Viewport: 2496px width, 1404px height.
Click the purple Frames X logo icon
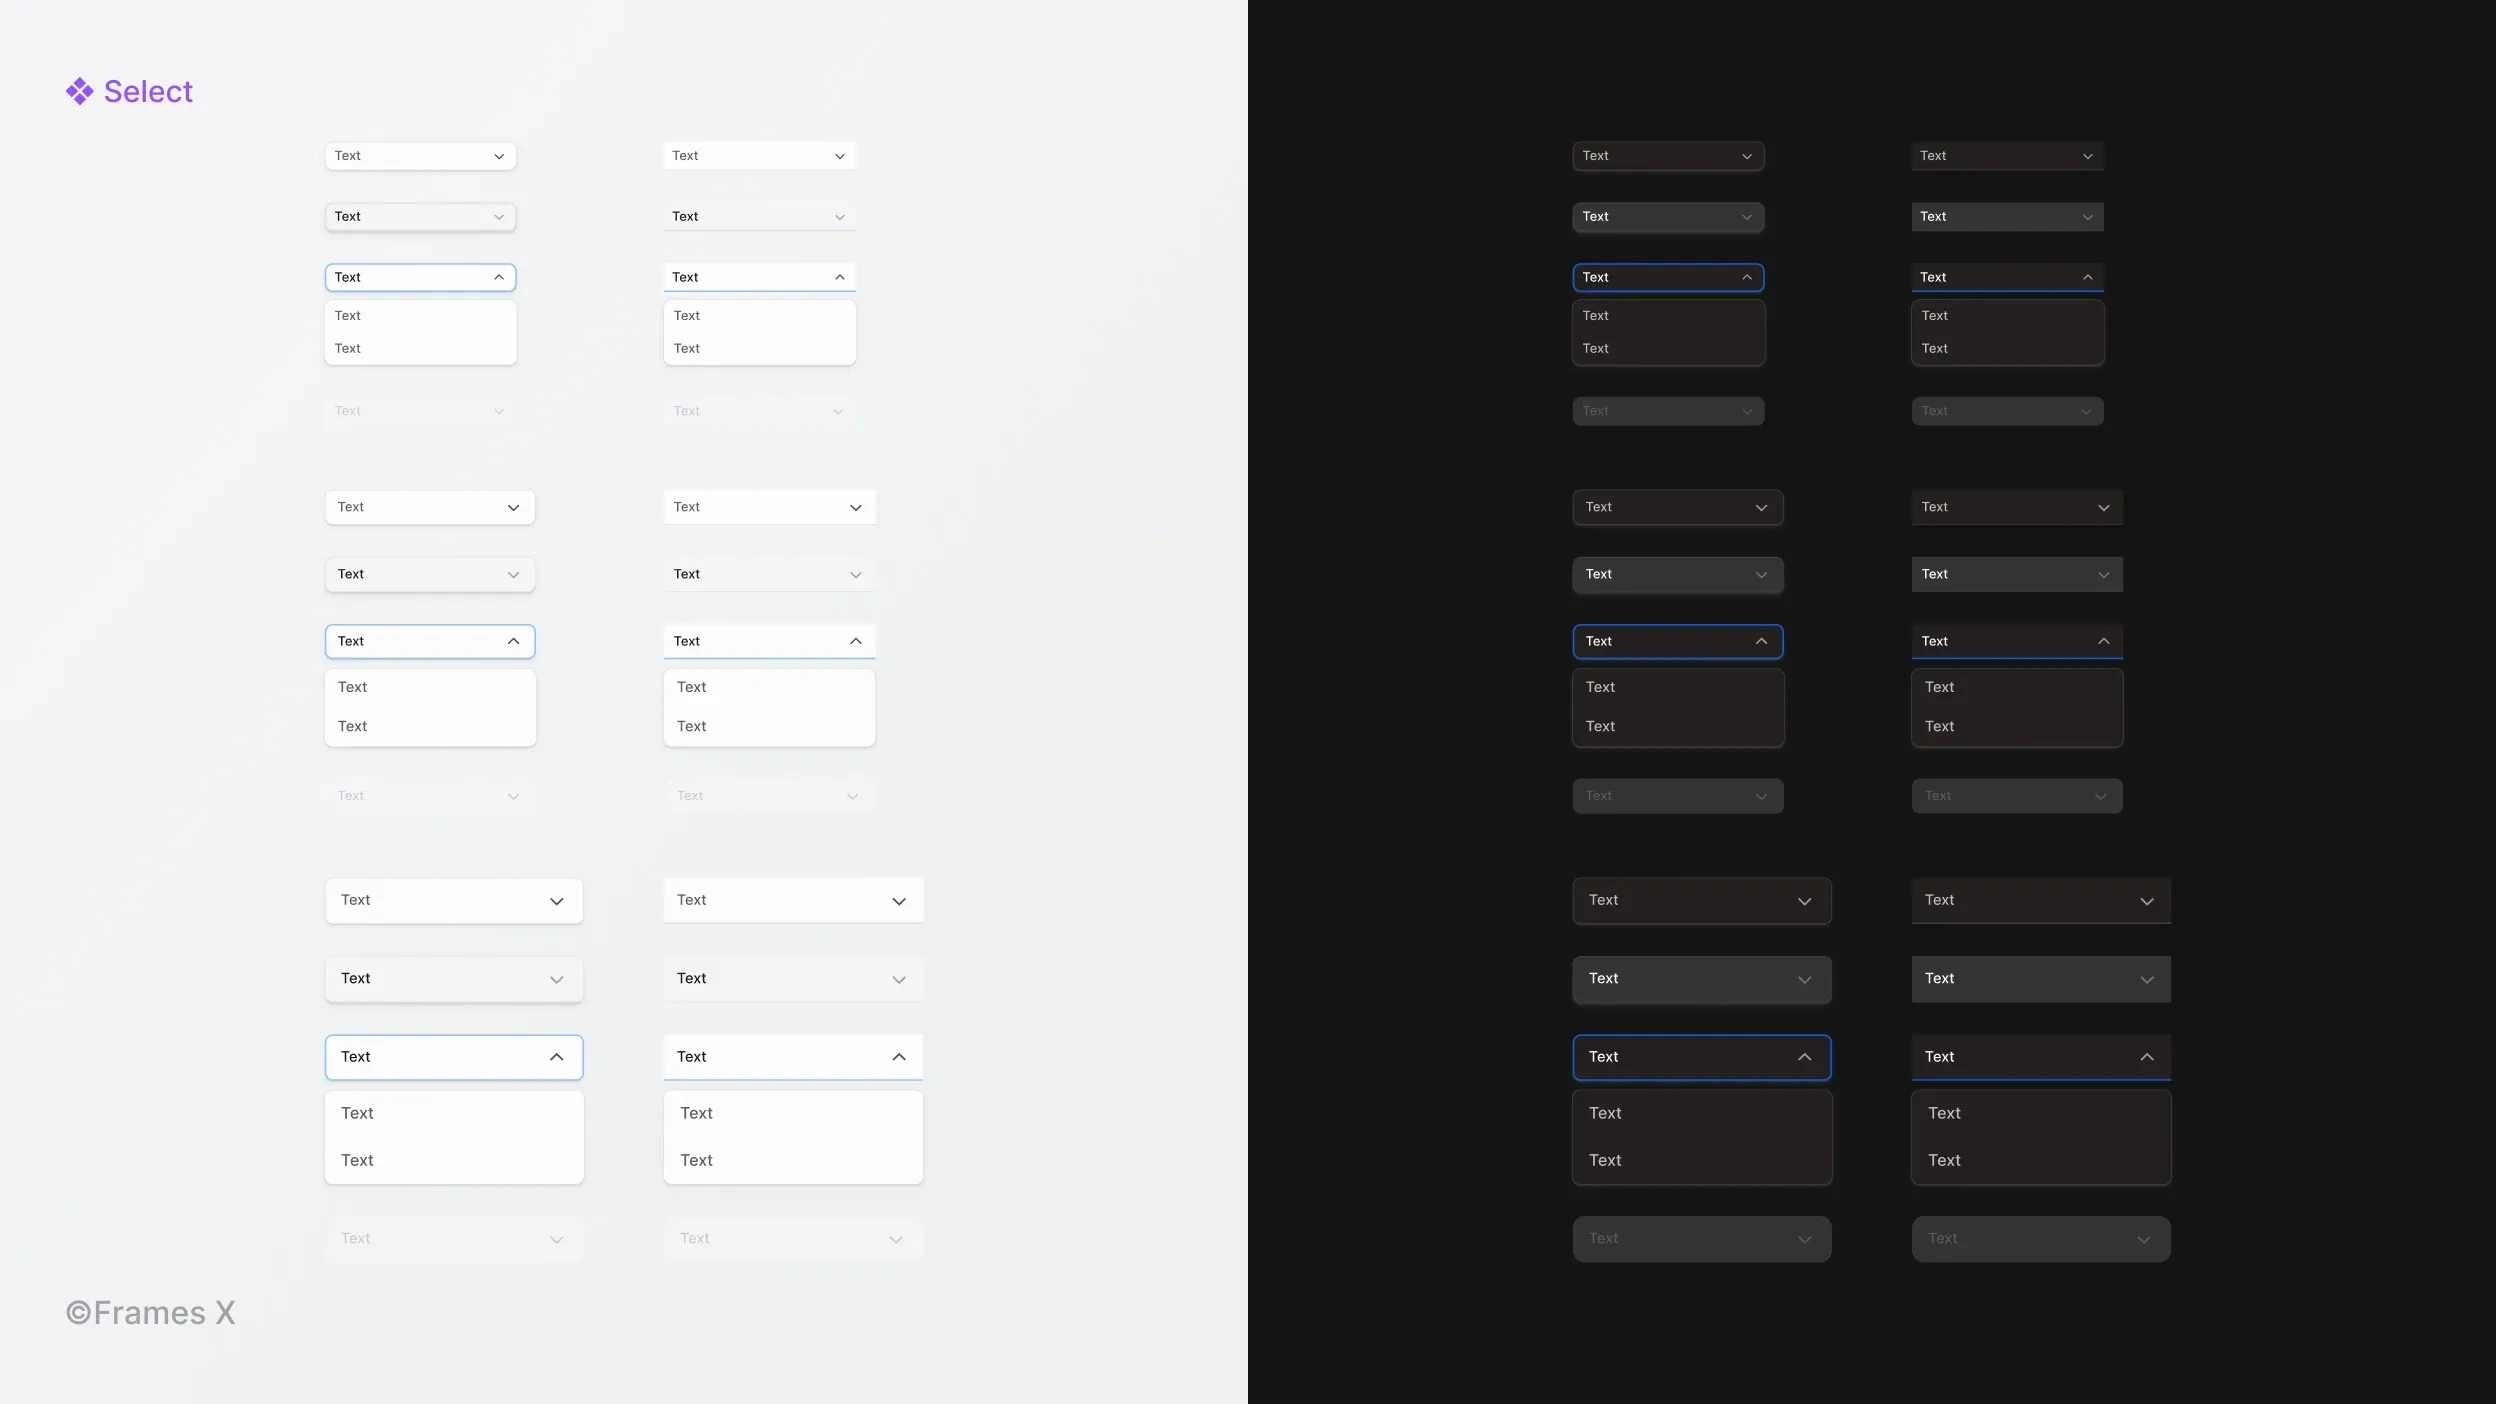click(79, 91)
